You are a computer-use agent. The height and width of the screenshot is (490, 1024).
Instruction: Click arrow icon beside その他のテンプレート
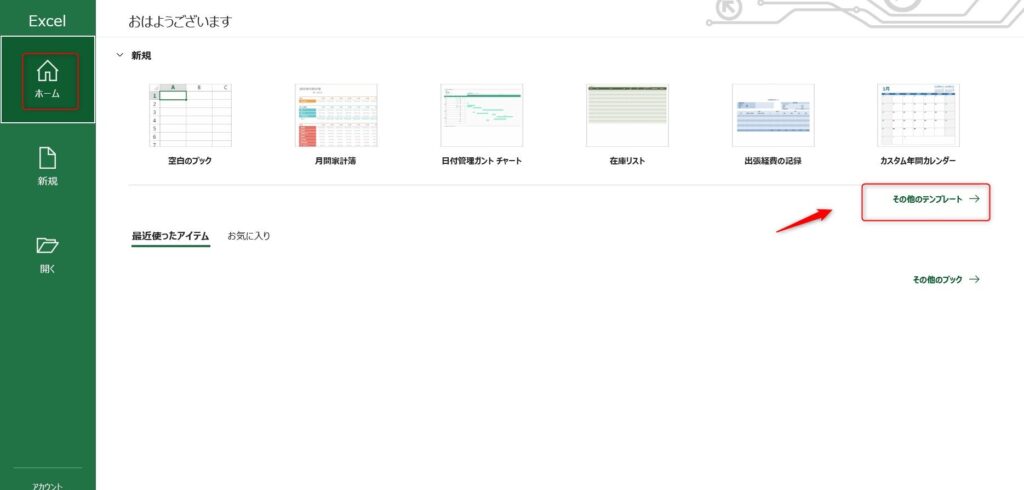[974, 199]
